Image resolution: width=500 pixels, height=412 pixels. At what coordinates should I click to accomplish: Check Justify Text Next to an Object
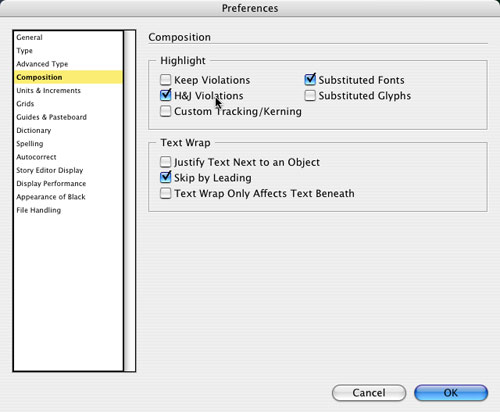(x=165, y=162)
